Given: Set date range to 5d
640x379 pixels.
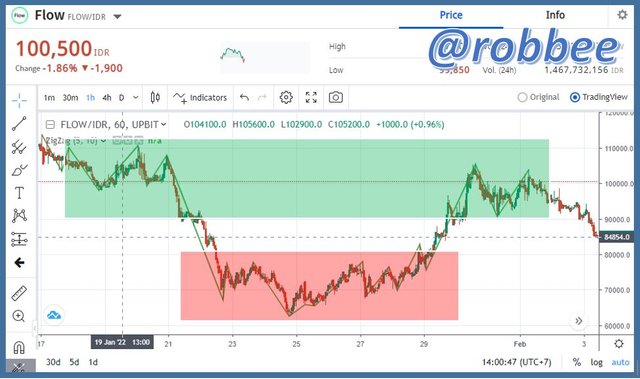Looking at the screenshot, I should [74, 362].
